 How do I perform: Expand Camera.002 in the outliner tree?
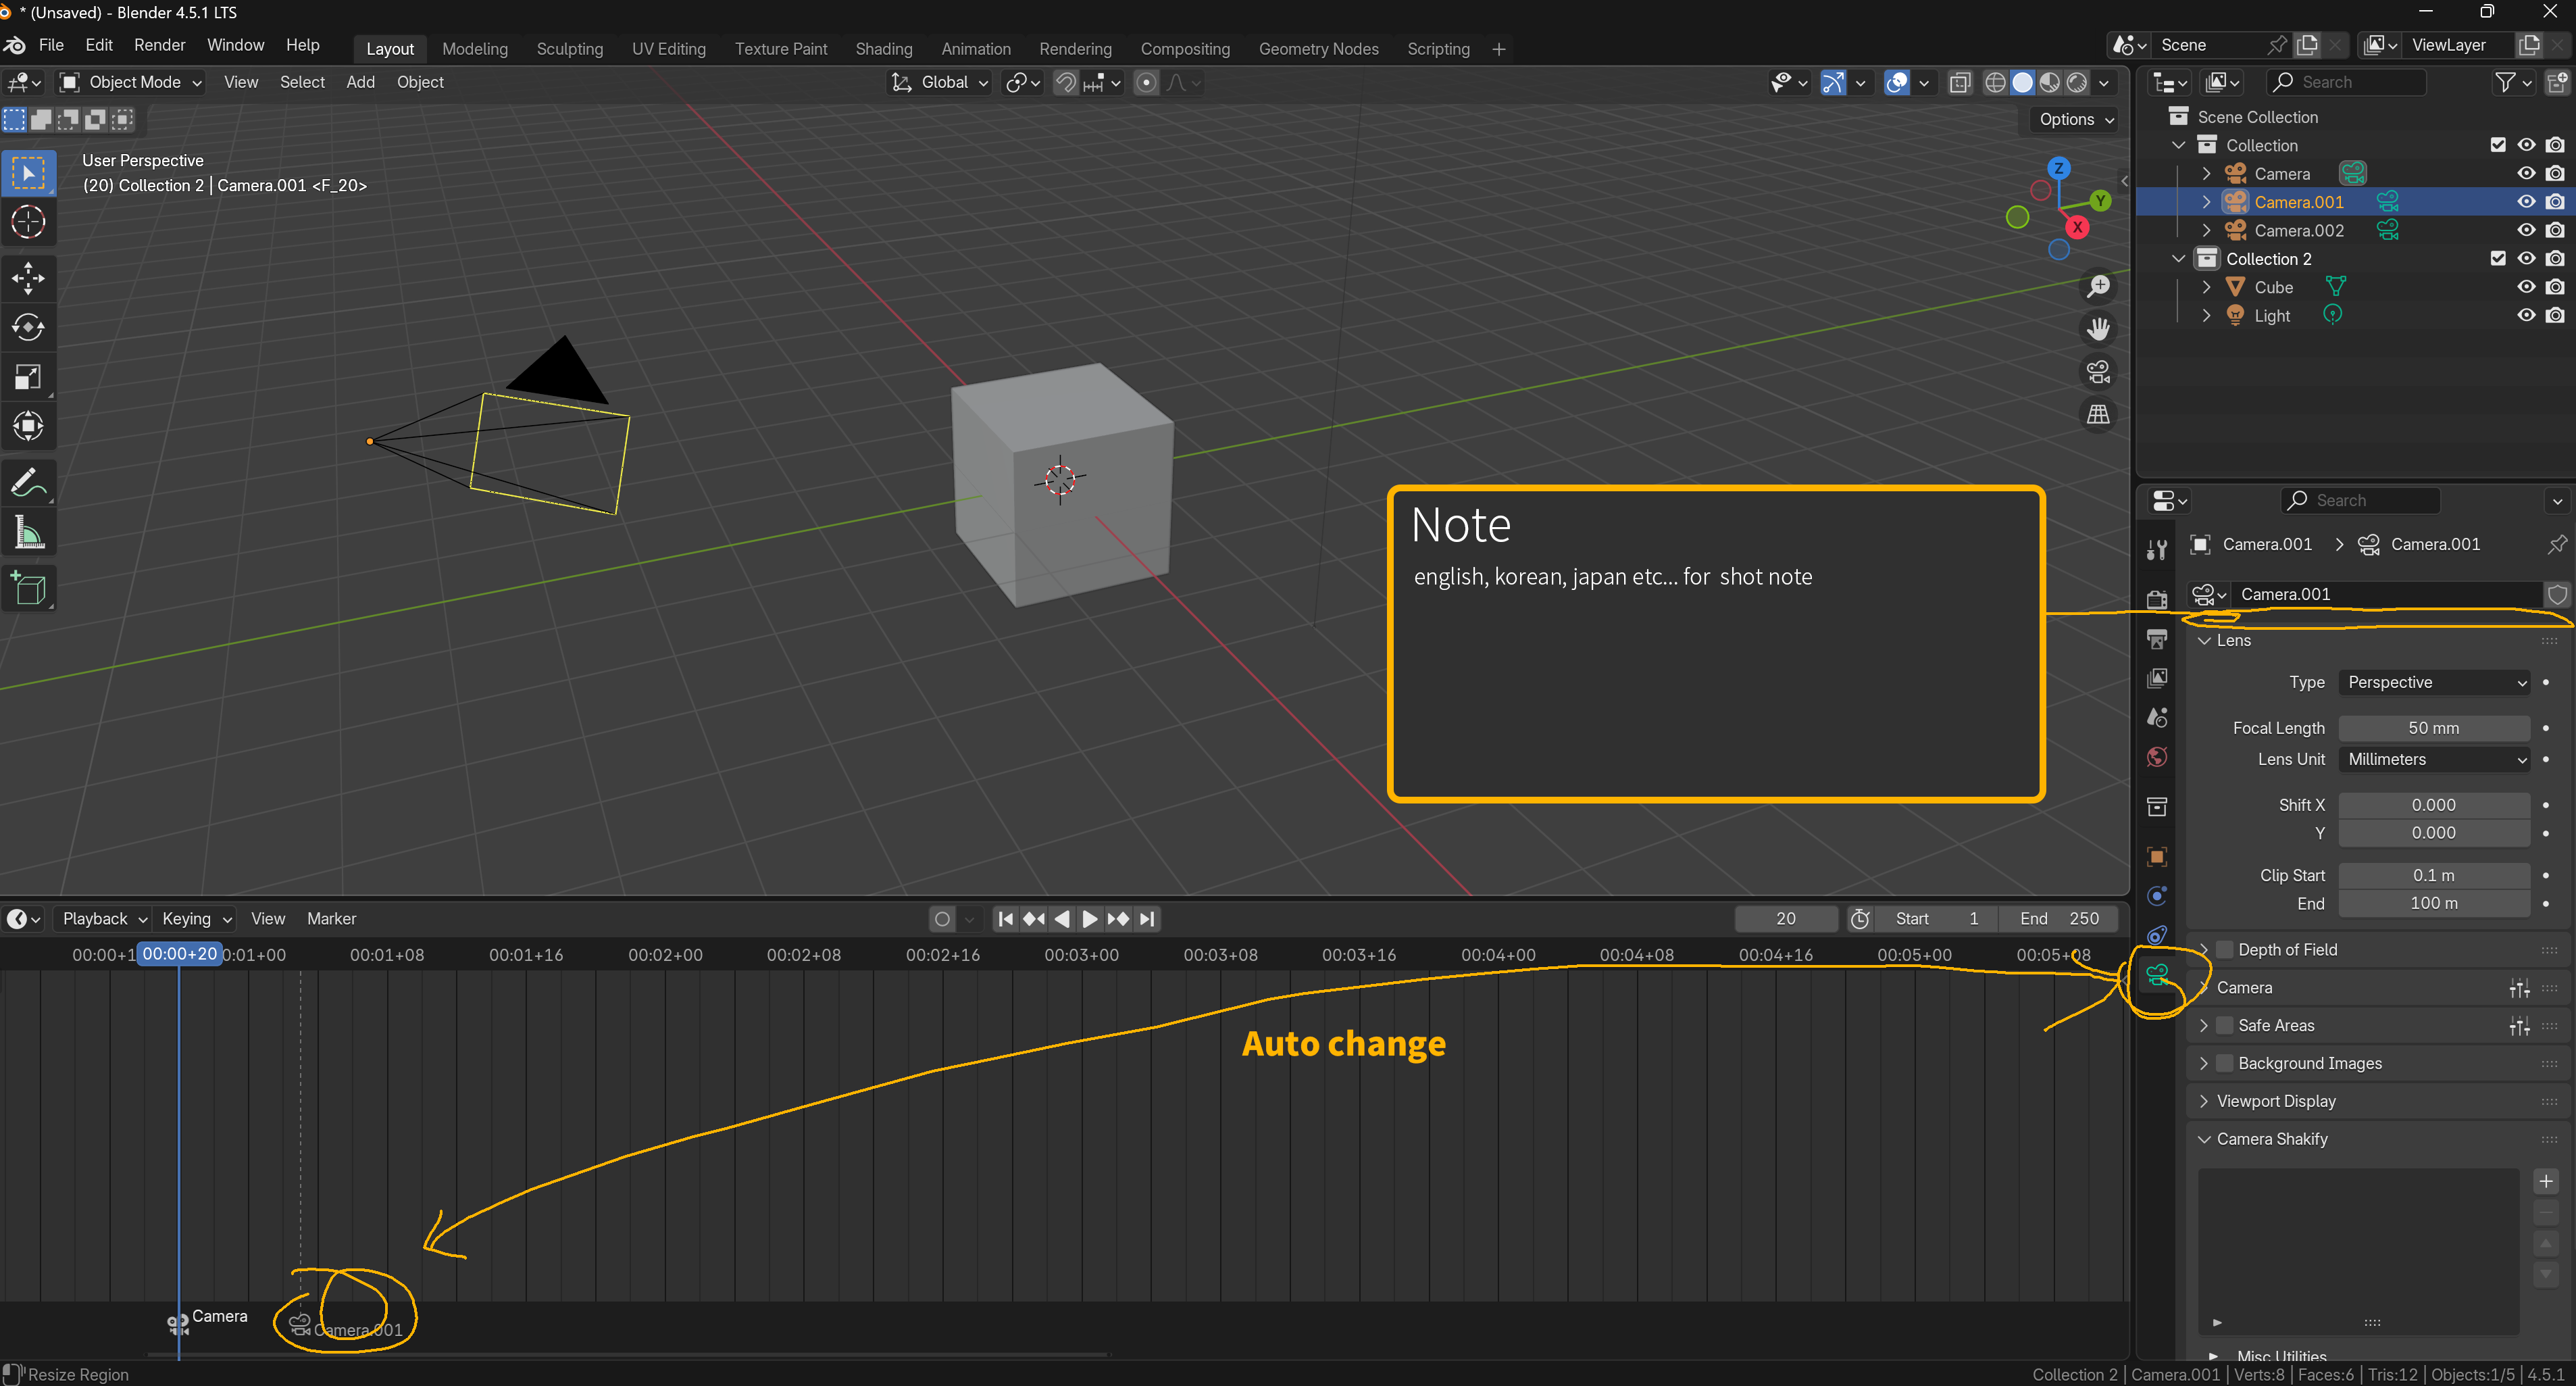[x=2207, y=230]
